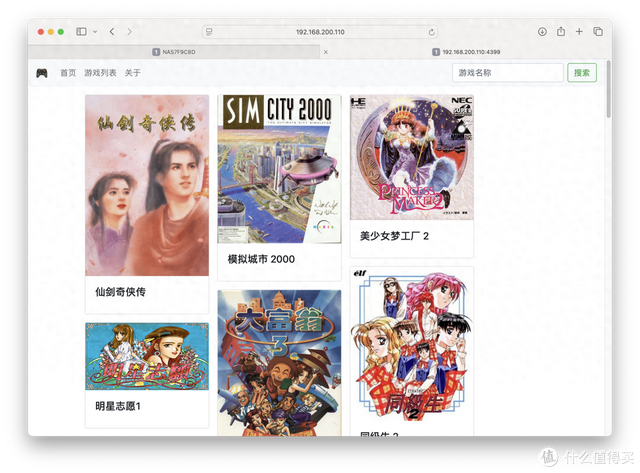Click the yellow minimize window button
The height and width of the screenshot is (473, 640).
tap(51, 32)
